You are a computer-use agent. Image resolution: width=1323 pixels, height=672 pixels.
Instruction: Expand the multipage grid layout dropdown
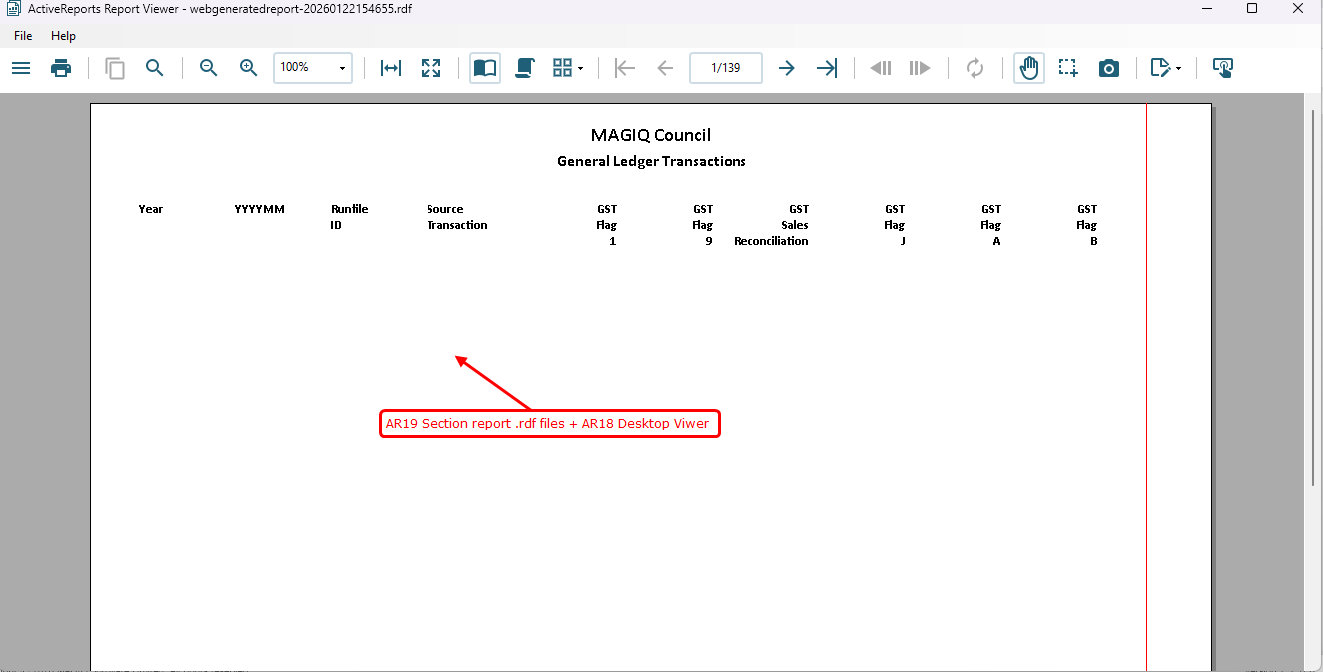click(568, 68)
